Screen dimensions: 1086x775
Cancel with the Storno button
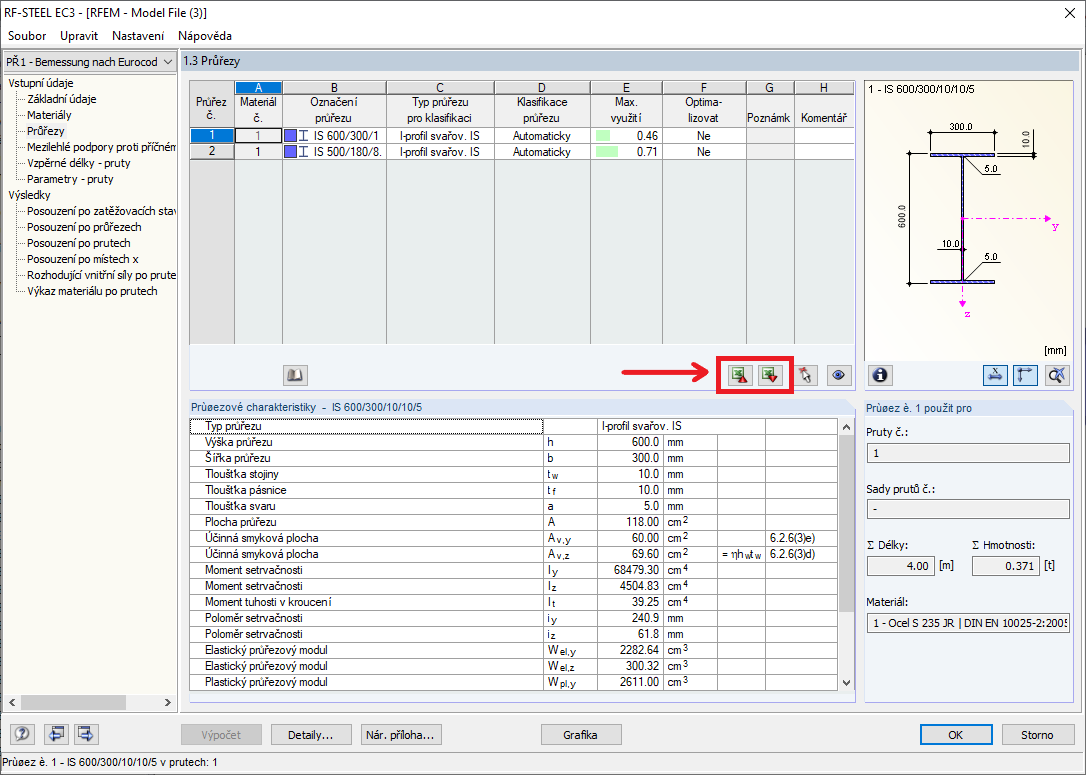pyautogui.click(x=1037, y=735)
